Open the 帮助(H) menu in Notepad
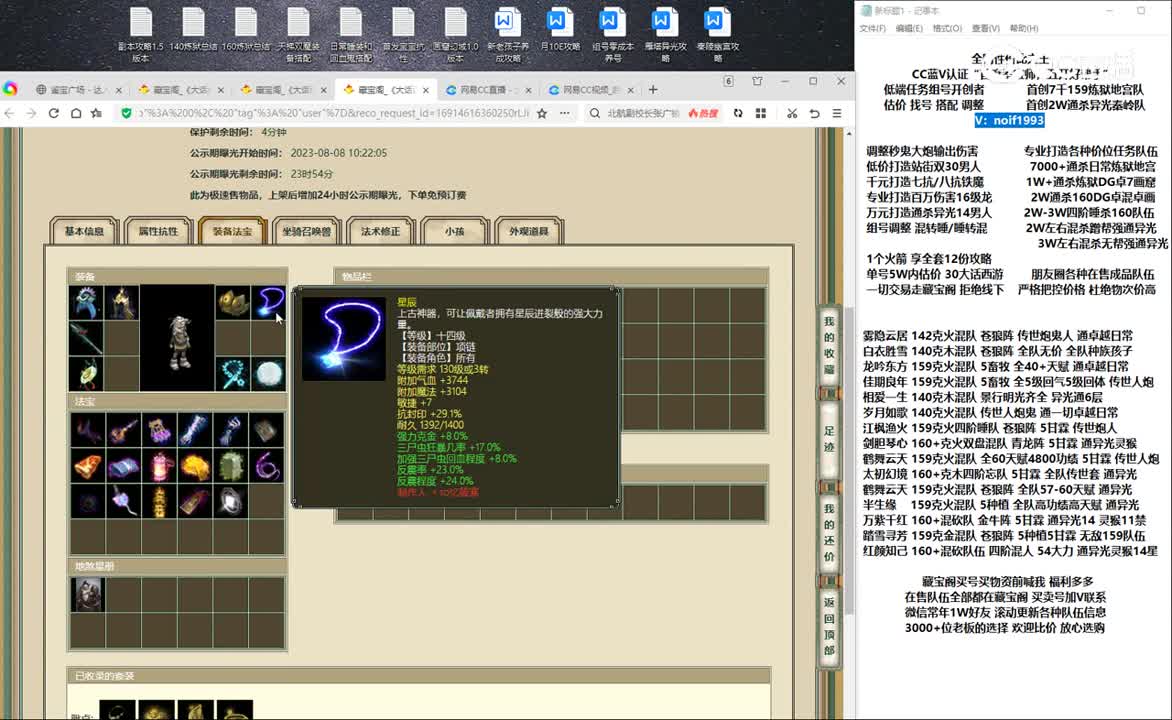 coord(1024,28)
